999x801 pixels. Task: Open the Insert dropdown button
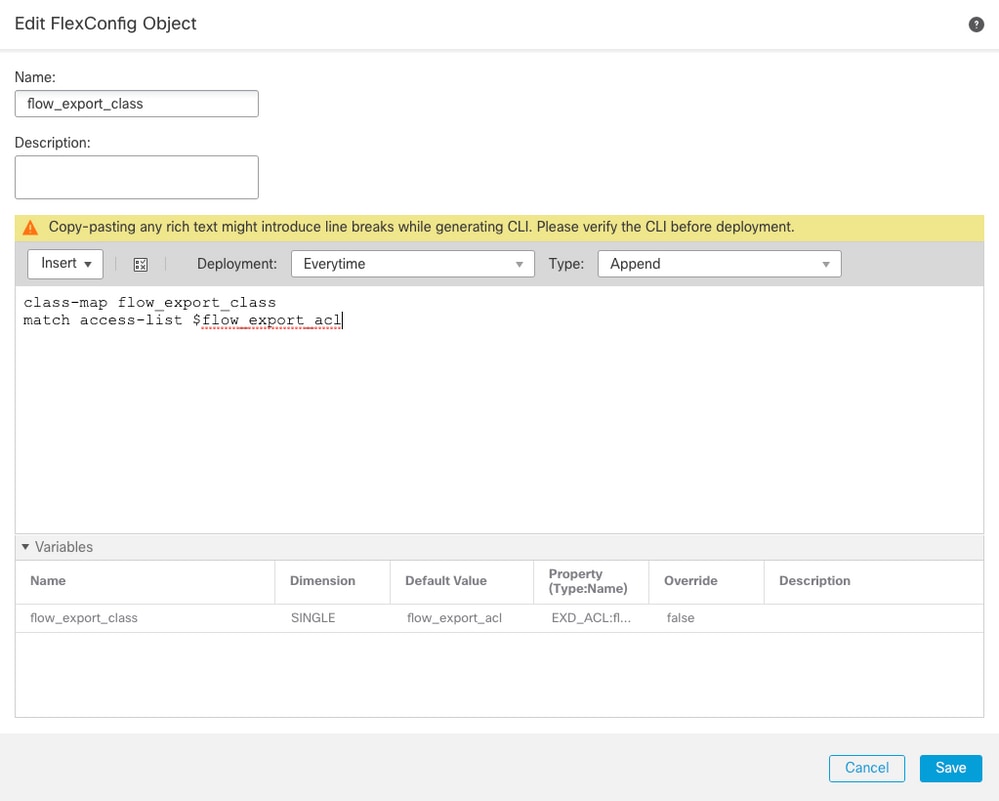point(66,264)
